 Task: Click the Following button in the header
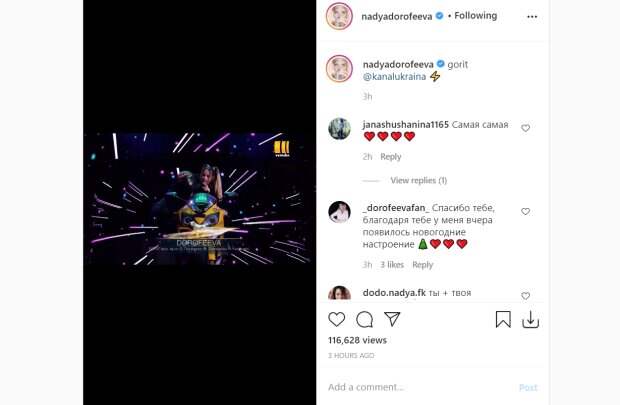pos(474,16)
